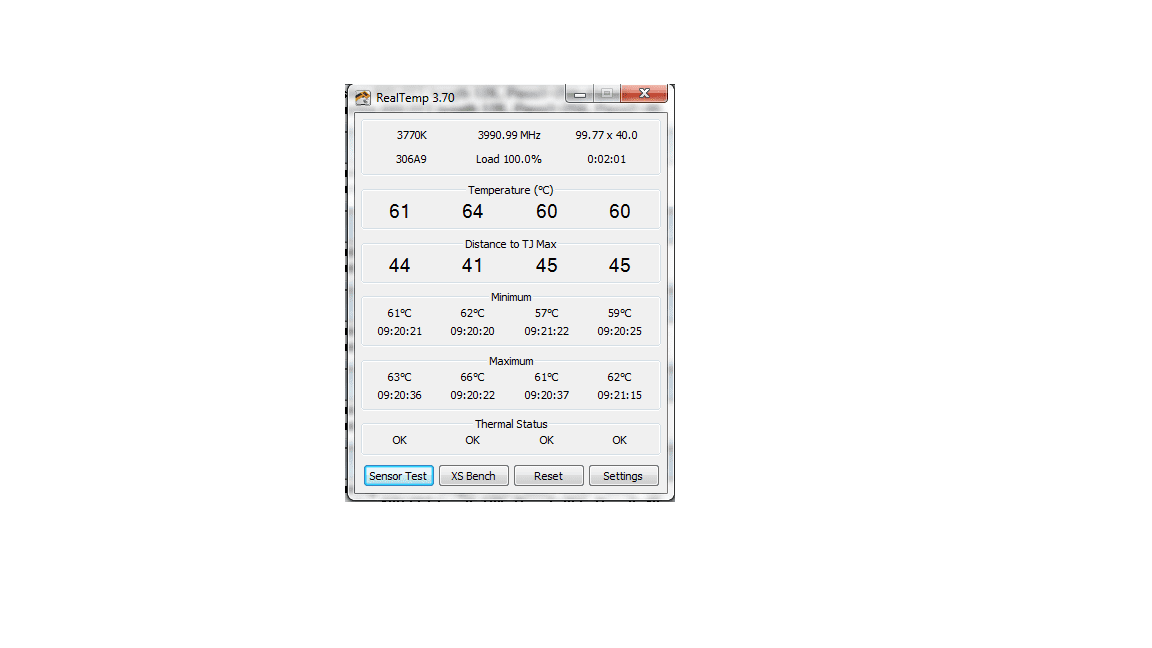Click the maximum timestamp 09:21:15
1152x648 pixels.
pyautogui.click(x=619, y=395)
